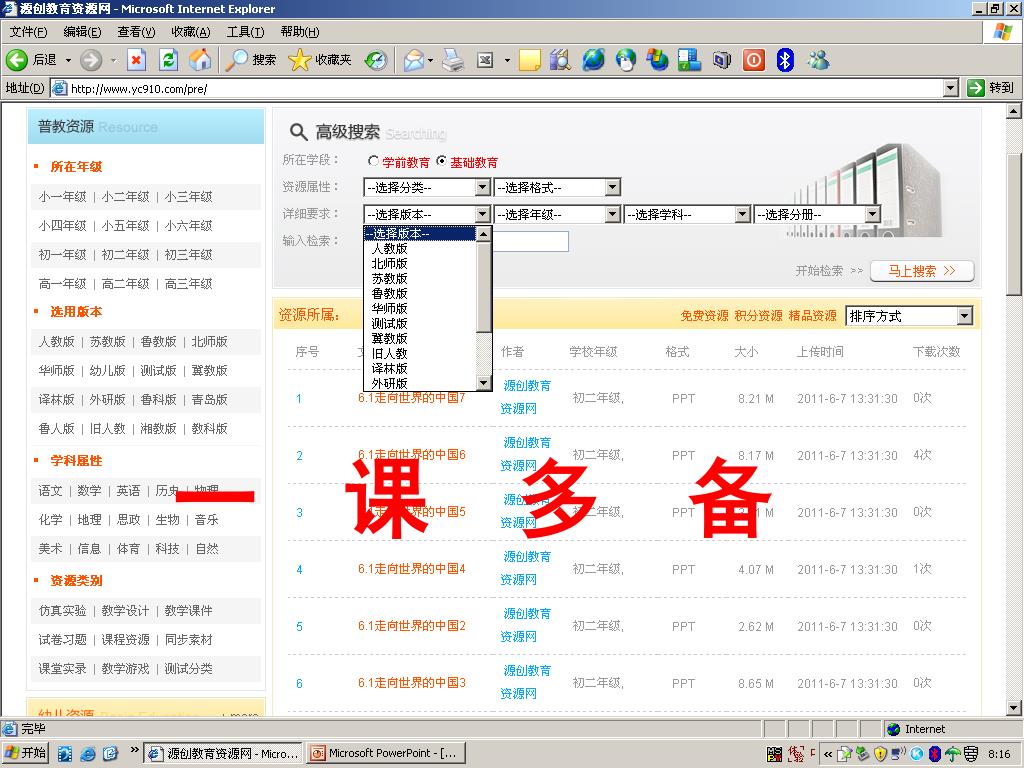Open the 搜索 search toolbar button

click(x=251, y=60)
